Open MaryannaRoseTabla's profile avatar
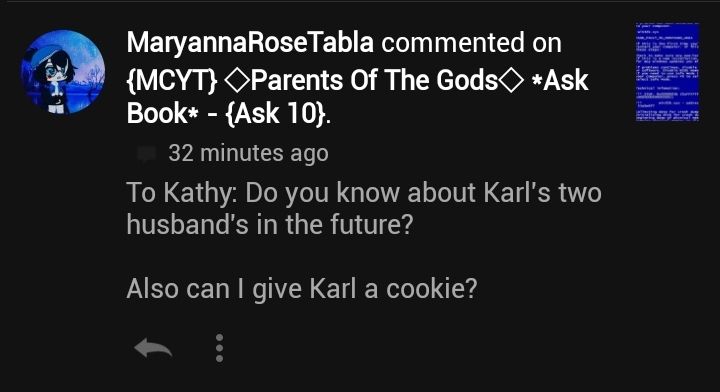This screenshot has width=720, height=392. (63, 72)
